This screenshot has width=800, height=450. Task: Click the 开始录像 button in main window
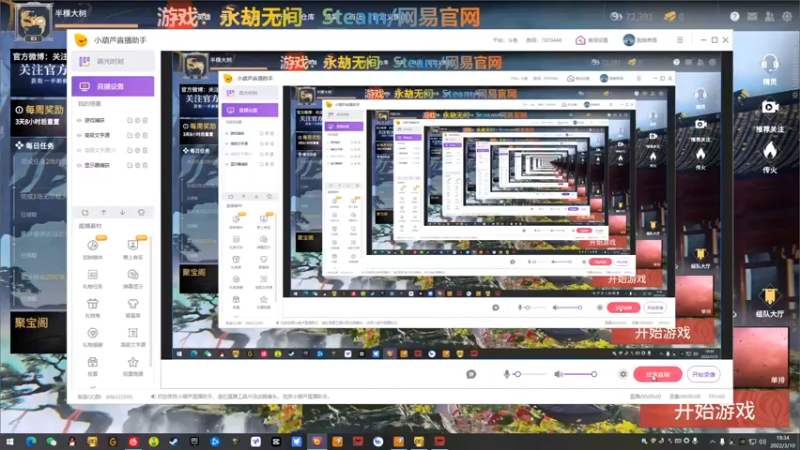[704, 374]
